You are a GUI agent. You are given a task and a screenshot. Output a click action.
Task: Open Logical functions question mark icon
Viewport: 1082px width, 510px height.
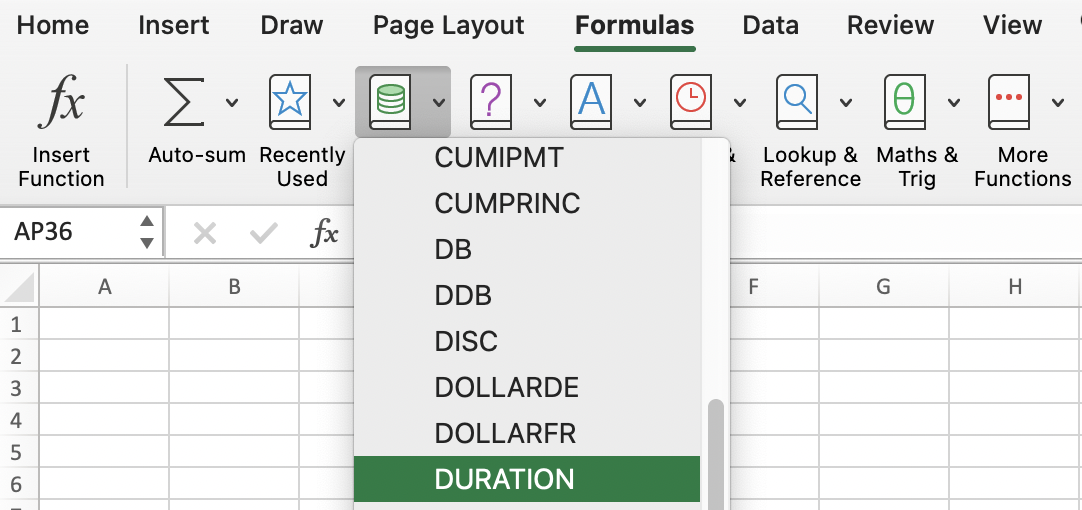pyautogui.click(x=491, y=102)
